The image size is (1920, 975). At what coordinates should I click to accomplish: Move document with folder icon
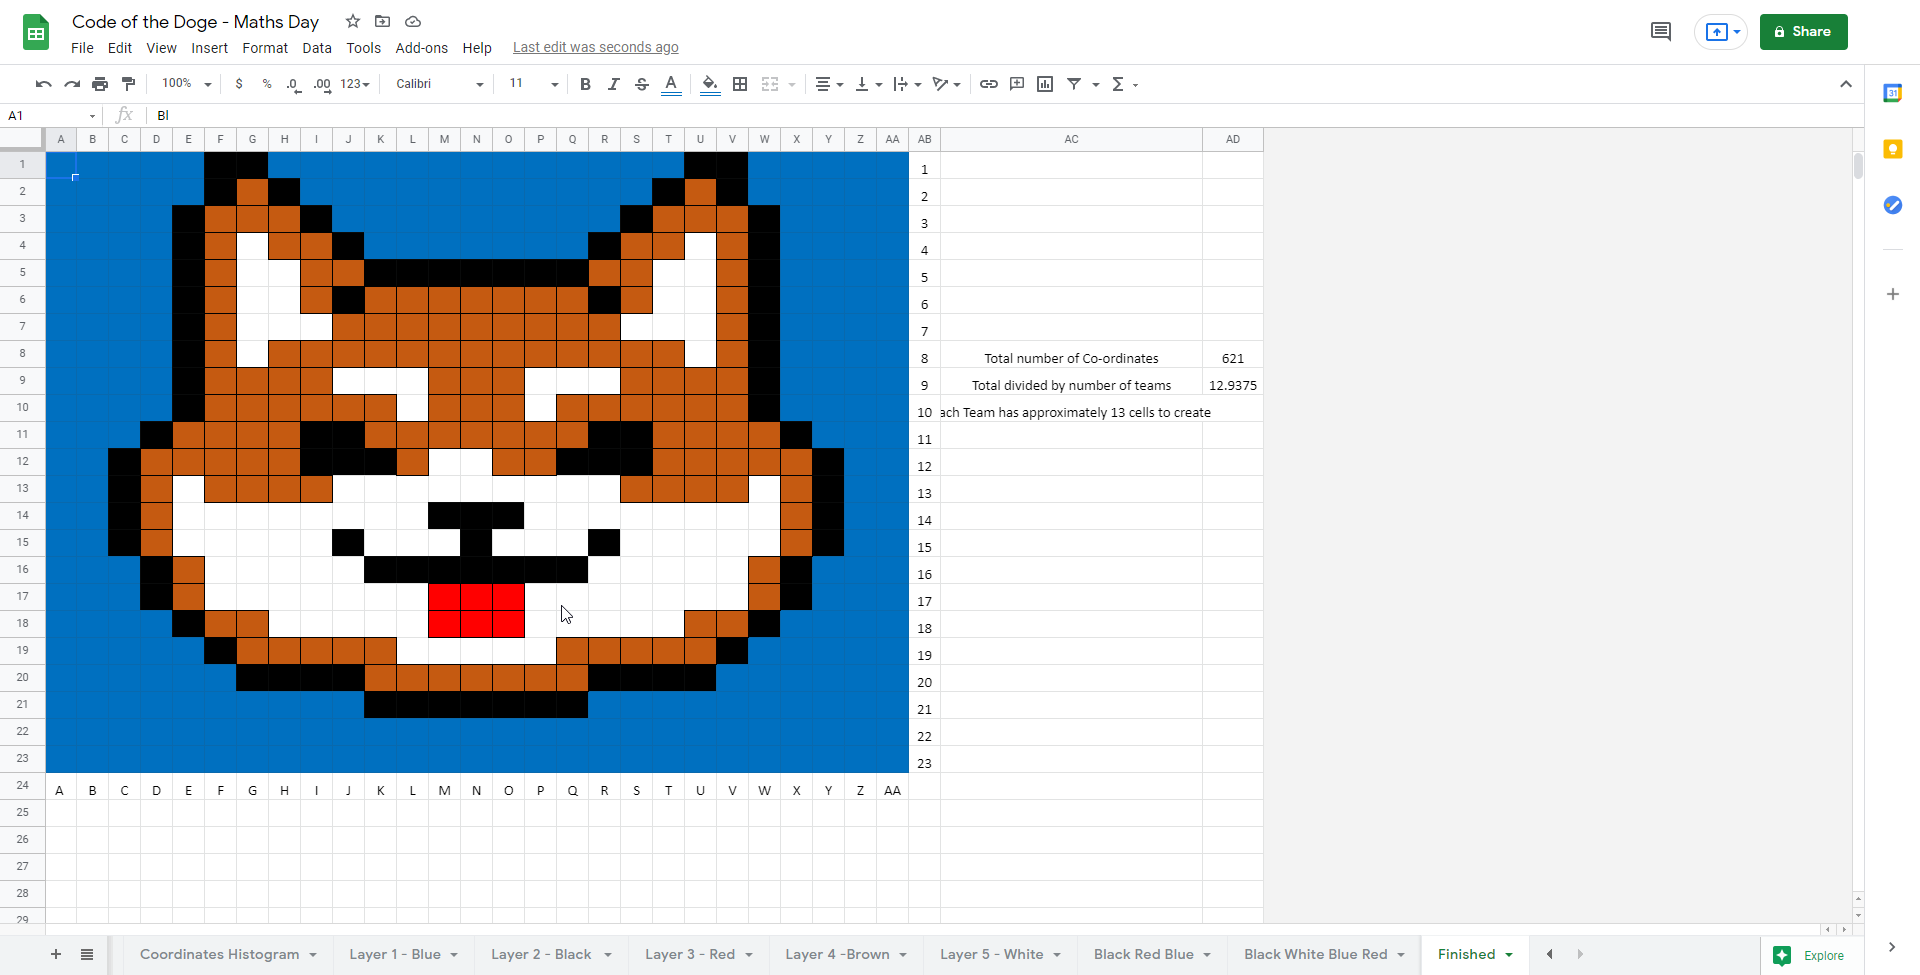pyautogui.click(x=382, y=21)
